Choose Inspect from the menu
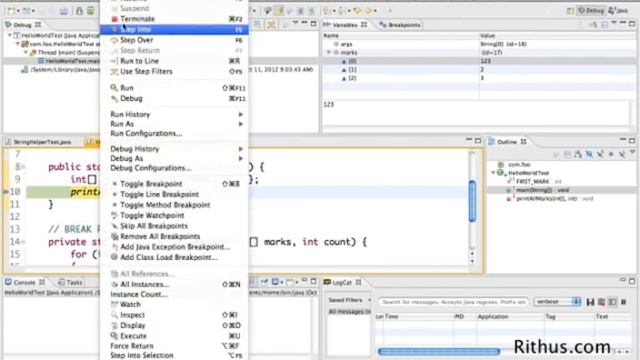This screenshot has height=360, width=640. tap(174, 315)
